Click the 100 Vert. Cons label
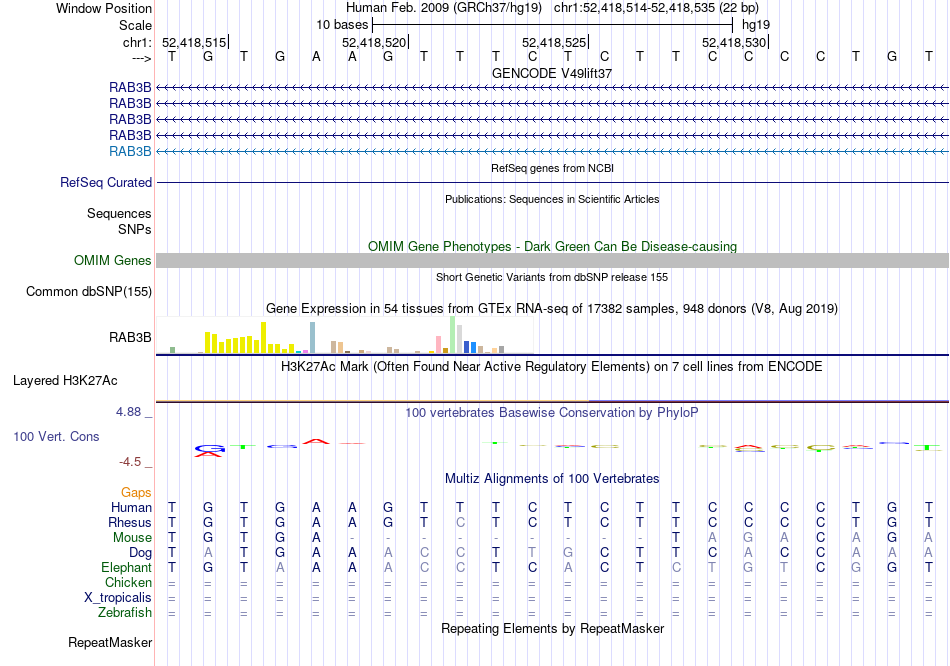950x666 pixels. [x=56, y=436]
